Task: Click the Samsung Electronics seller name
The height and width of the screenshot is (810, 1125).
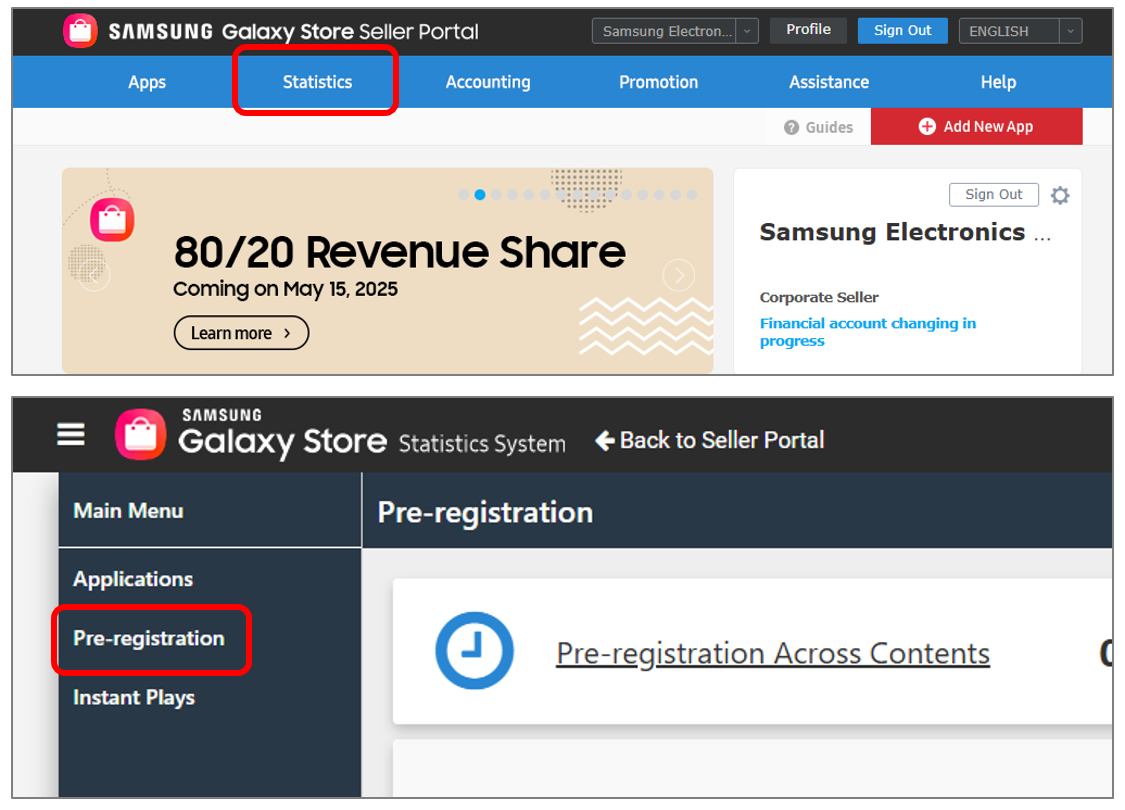Action: 905,232
